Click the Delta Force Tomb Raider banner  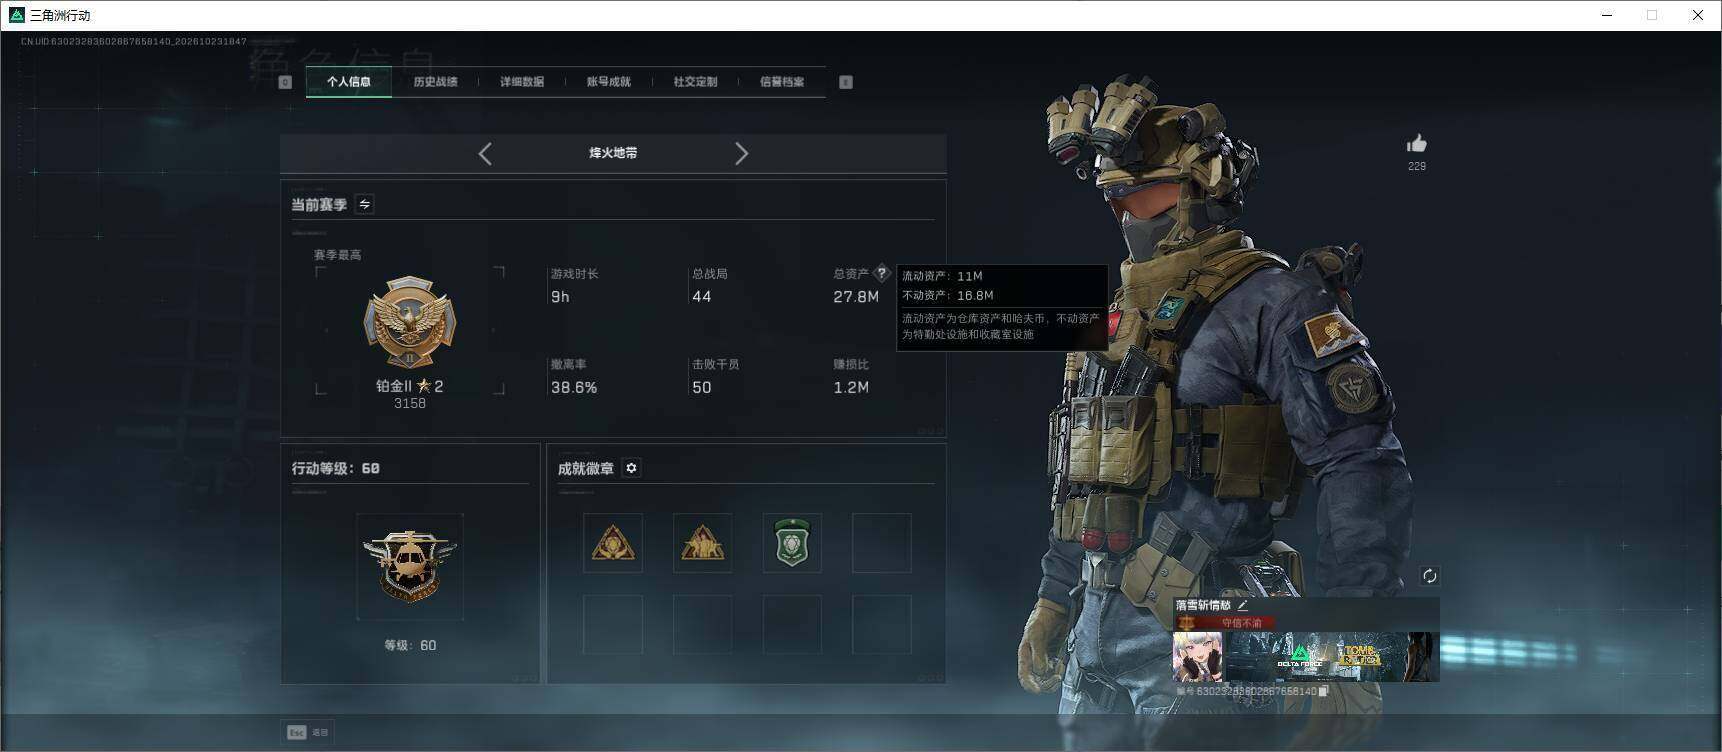tap(1332, 657)
